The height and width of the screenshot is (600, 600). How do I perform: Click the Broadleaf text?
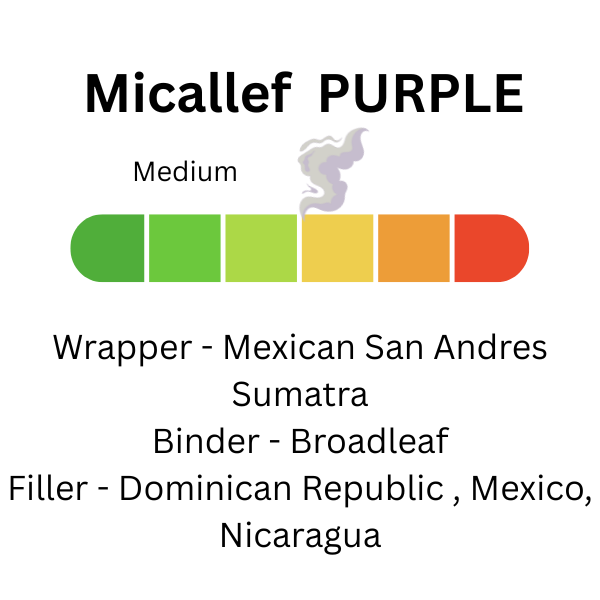(370, 441)
